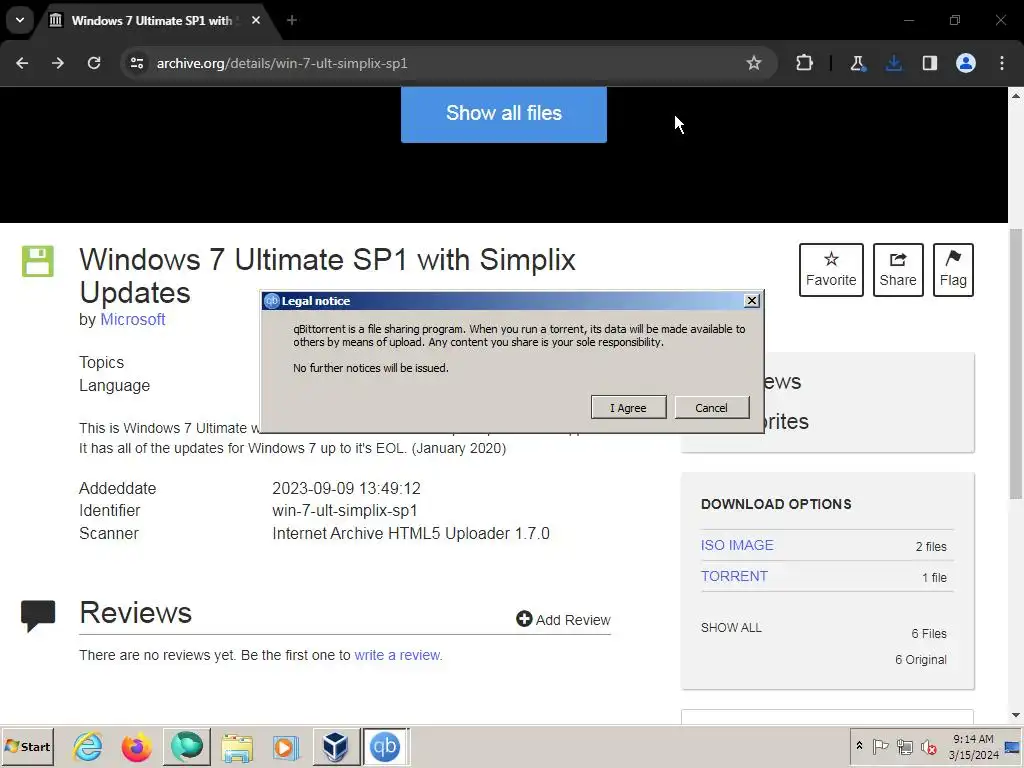Viewport: 1024px width, 768px height.
Task: View site information icon in address bar
Action: pos(136,63)
